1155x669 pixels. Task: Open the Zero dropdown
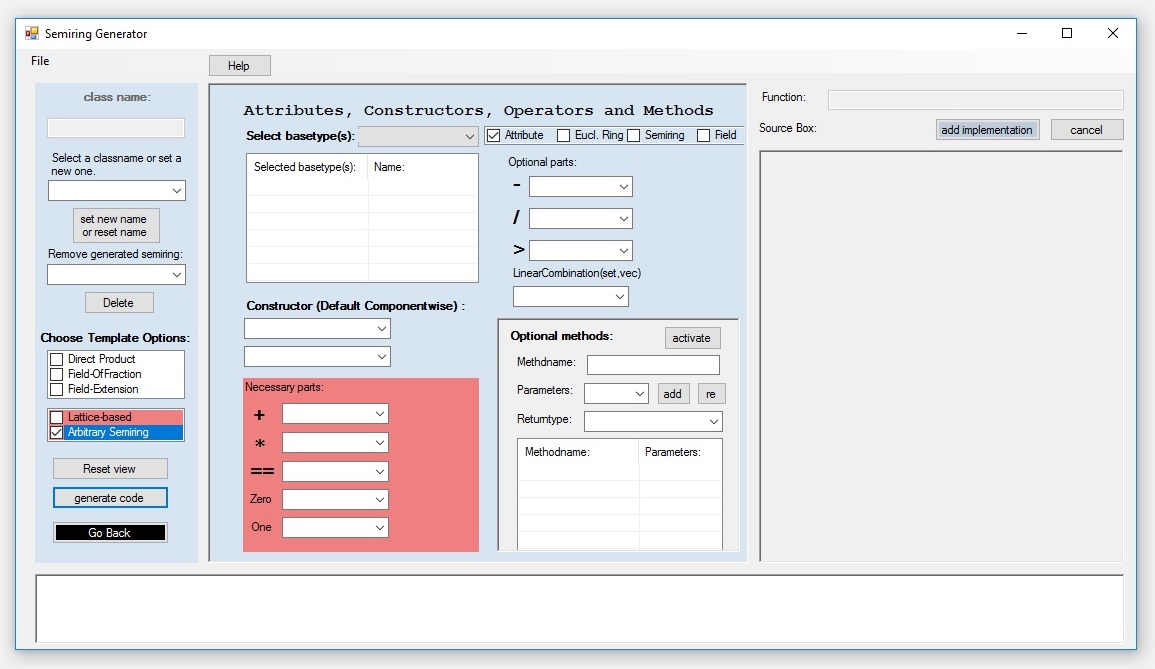tap(335, 499)
